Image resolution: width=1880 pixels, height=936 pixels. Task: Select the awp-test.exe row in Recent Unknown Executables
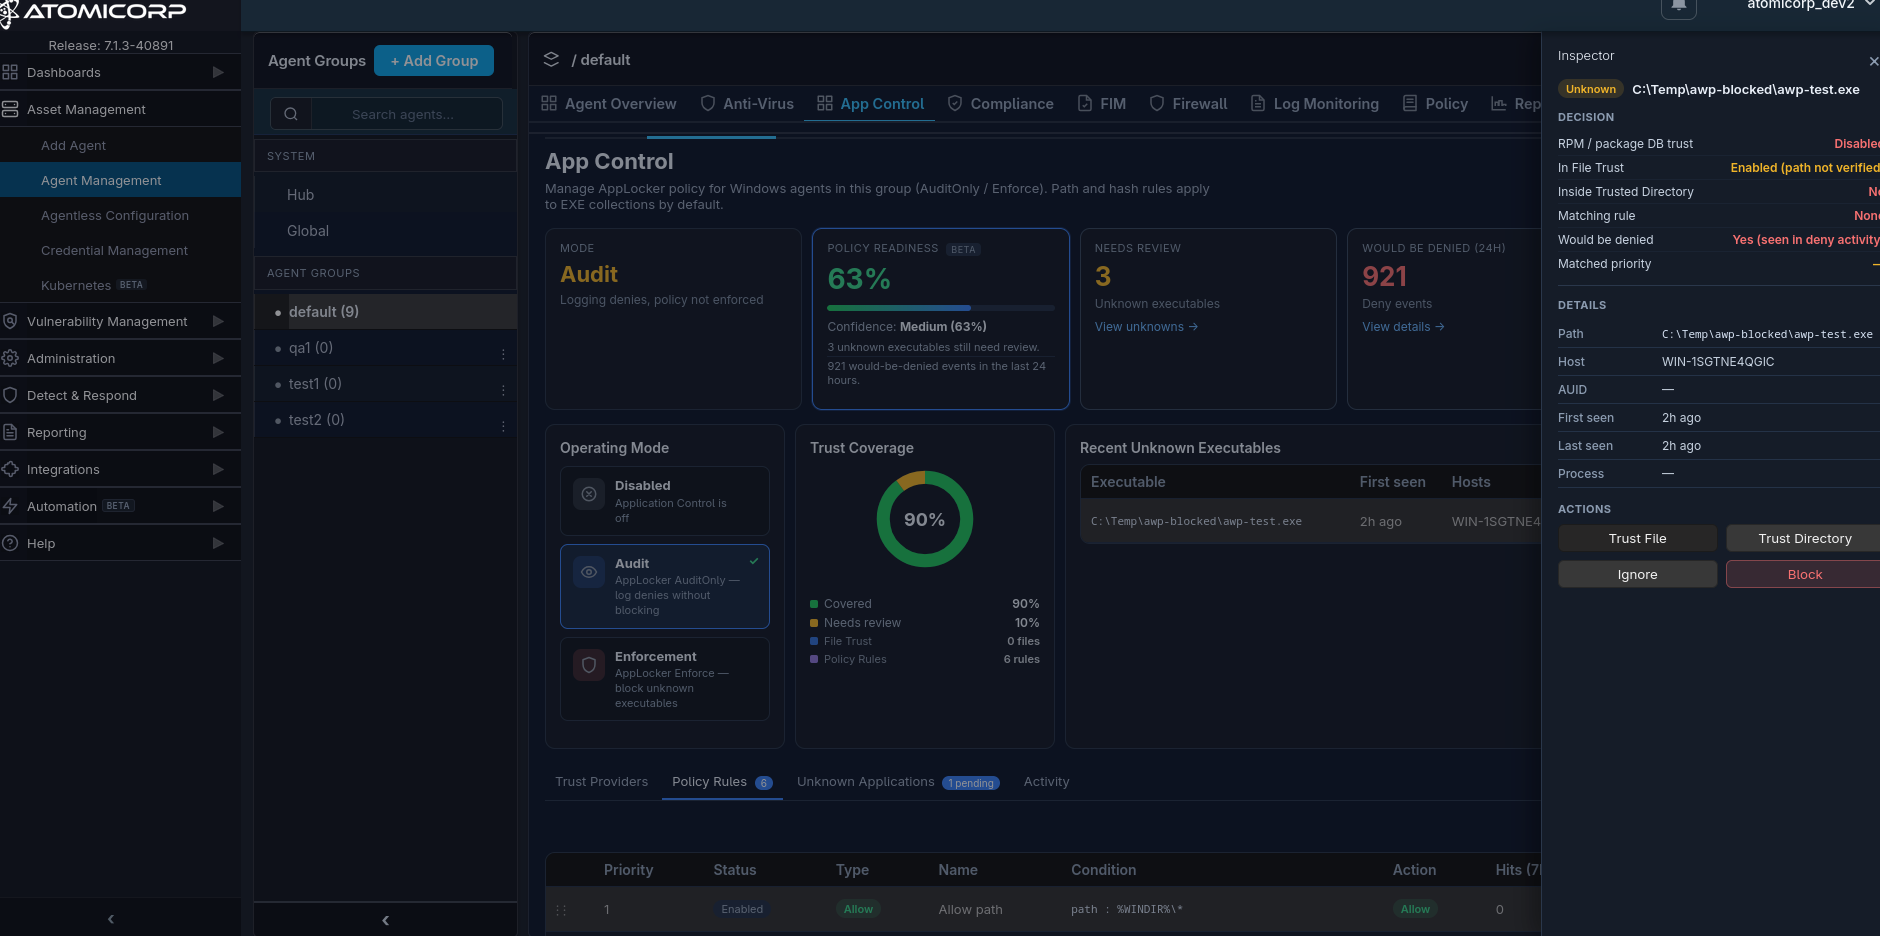point(1311,521)
